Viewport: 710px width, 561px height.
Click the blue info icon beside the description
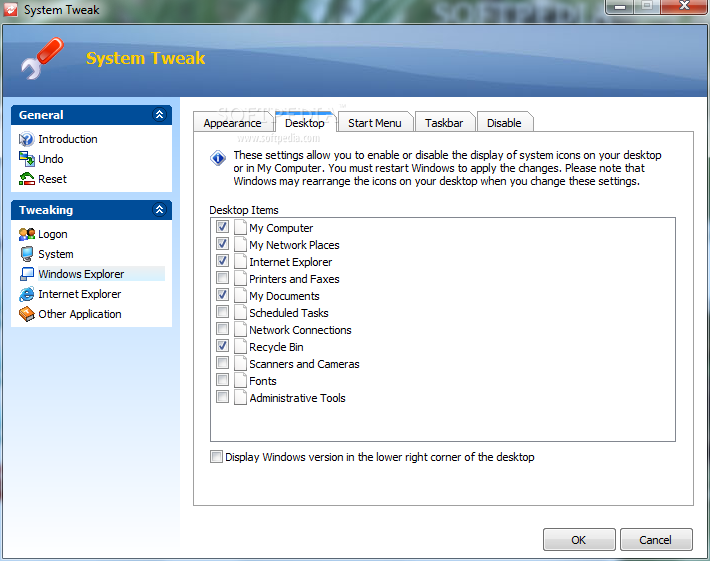[218, 158]
